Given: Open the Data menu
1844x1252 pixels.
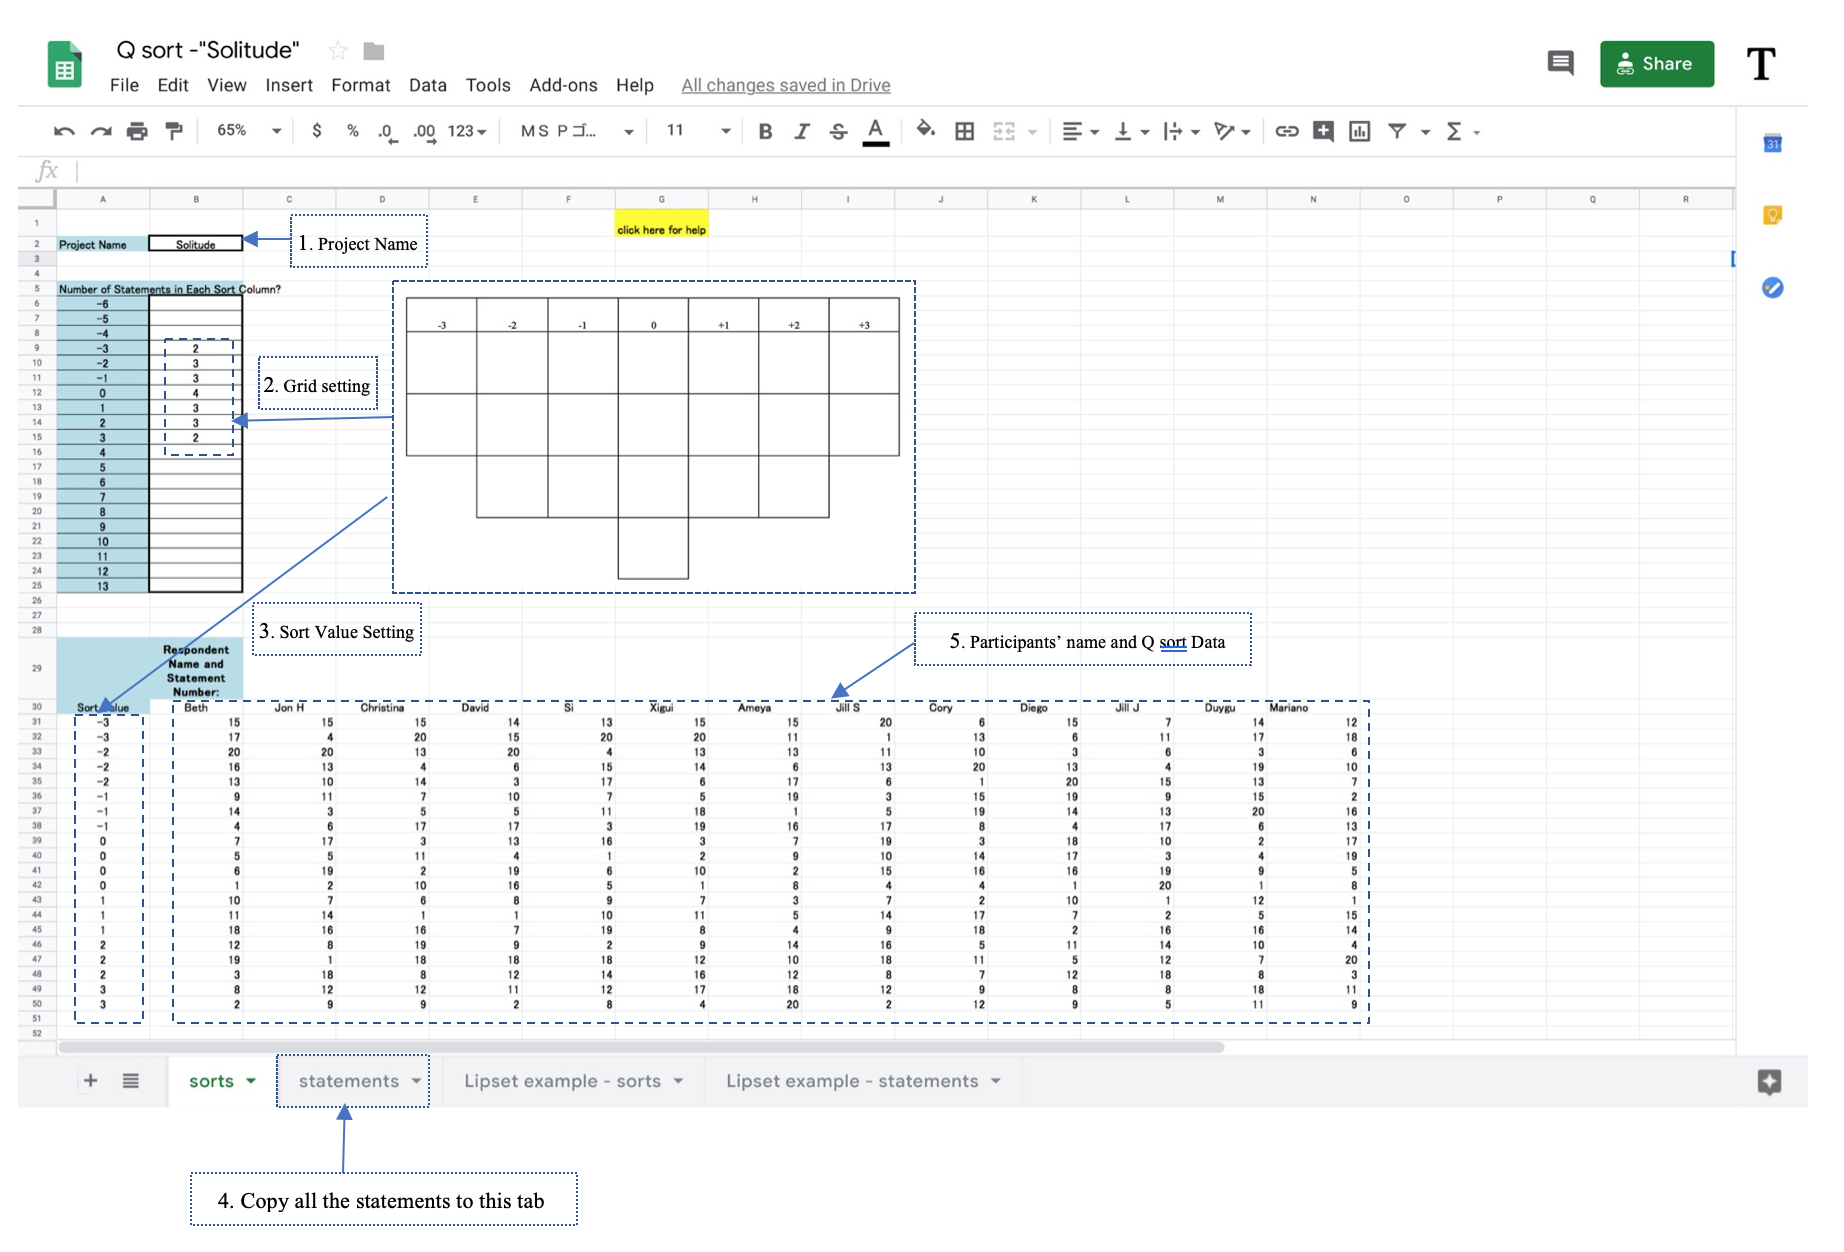Looking at the screenshot, I should coord(427,85).
